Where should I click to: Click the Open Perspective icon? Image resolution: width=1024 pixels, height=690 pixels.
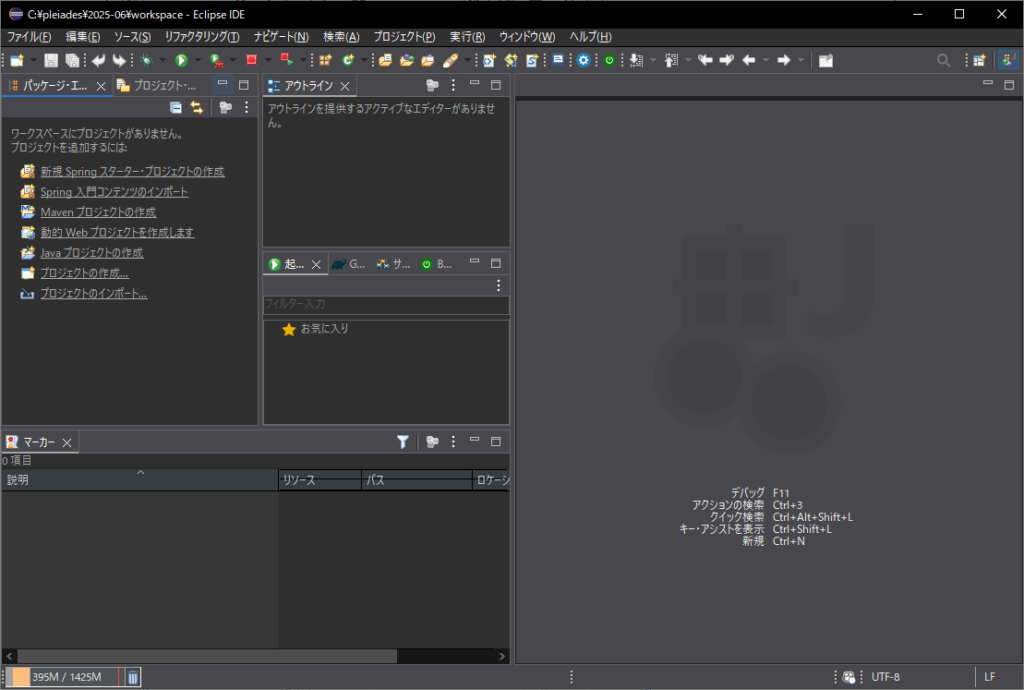click(x=979, y=60)
